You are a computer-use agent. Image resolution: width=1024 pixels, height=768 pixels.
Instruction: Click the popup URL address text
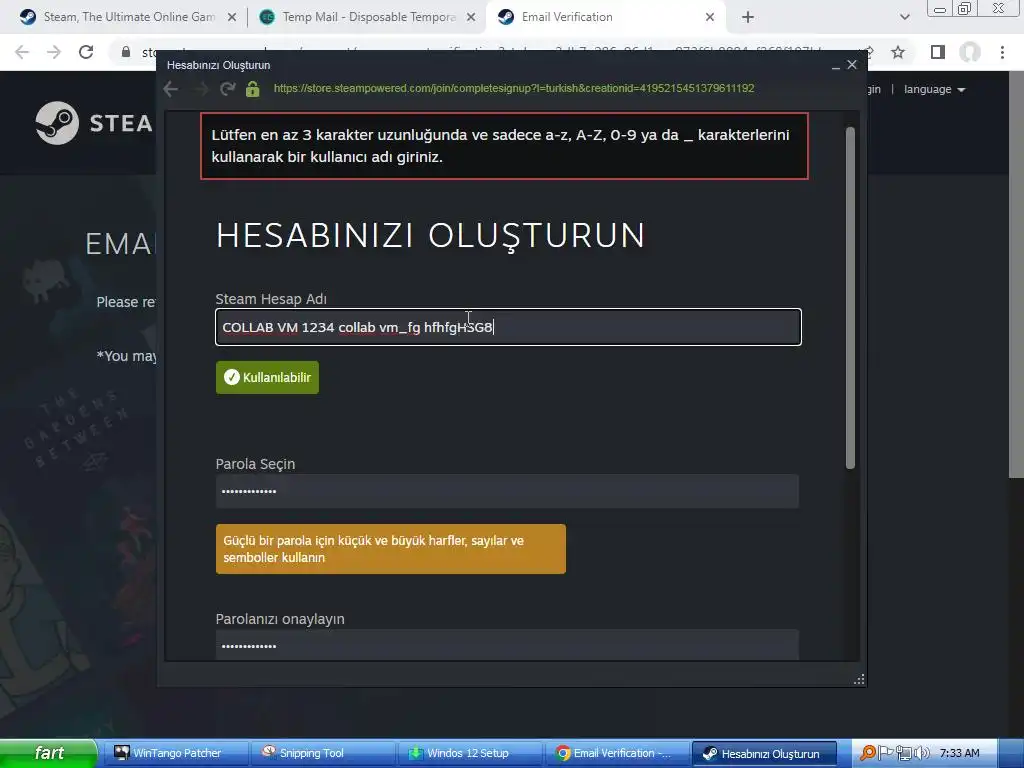[514, 88]
